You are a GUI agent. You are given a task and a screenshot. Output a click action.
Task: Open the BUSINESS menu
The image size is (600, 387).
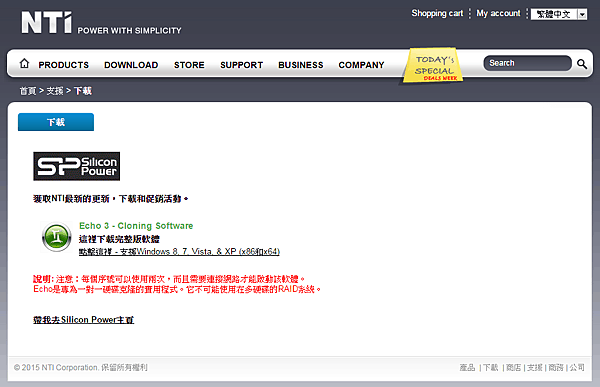click(301, 65)
